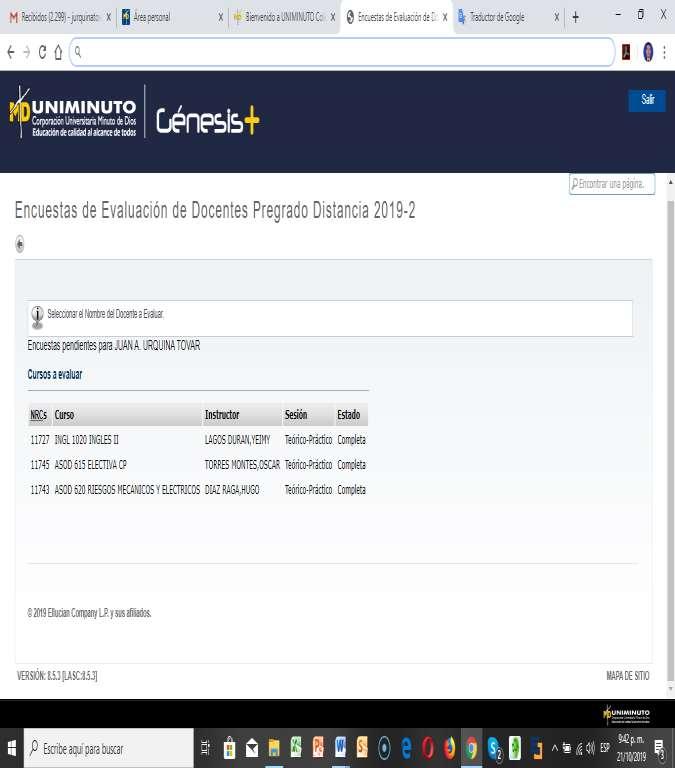Open Chrome's three-dot menu
The height and width of the screenshot is (768, 675).
click(664, 52)
